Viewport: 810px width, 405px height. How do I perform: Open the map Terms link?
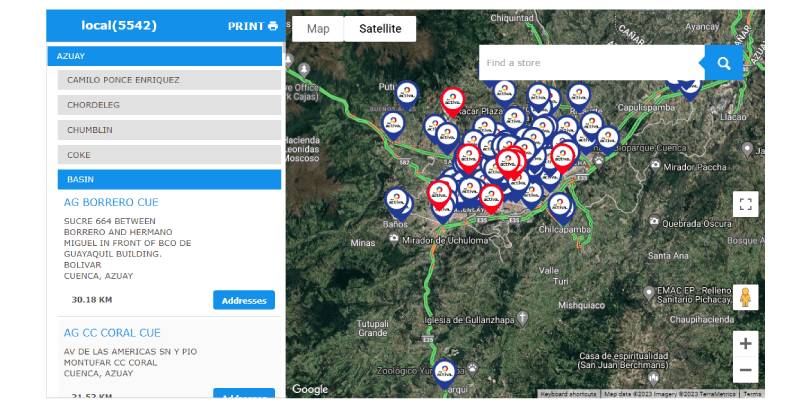click(752, 394)
